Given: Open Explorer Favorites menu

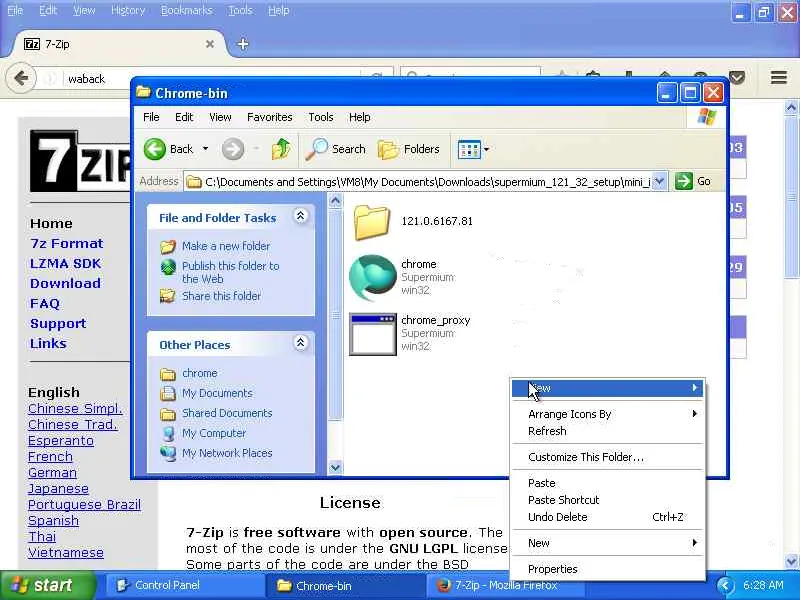Looking at the screenshot, I should coord(269,117).
